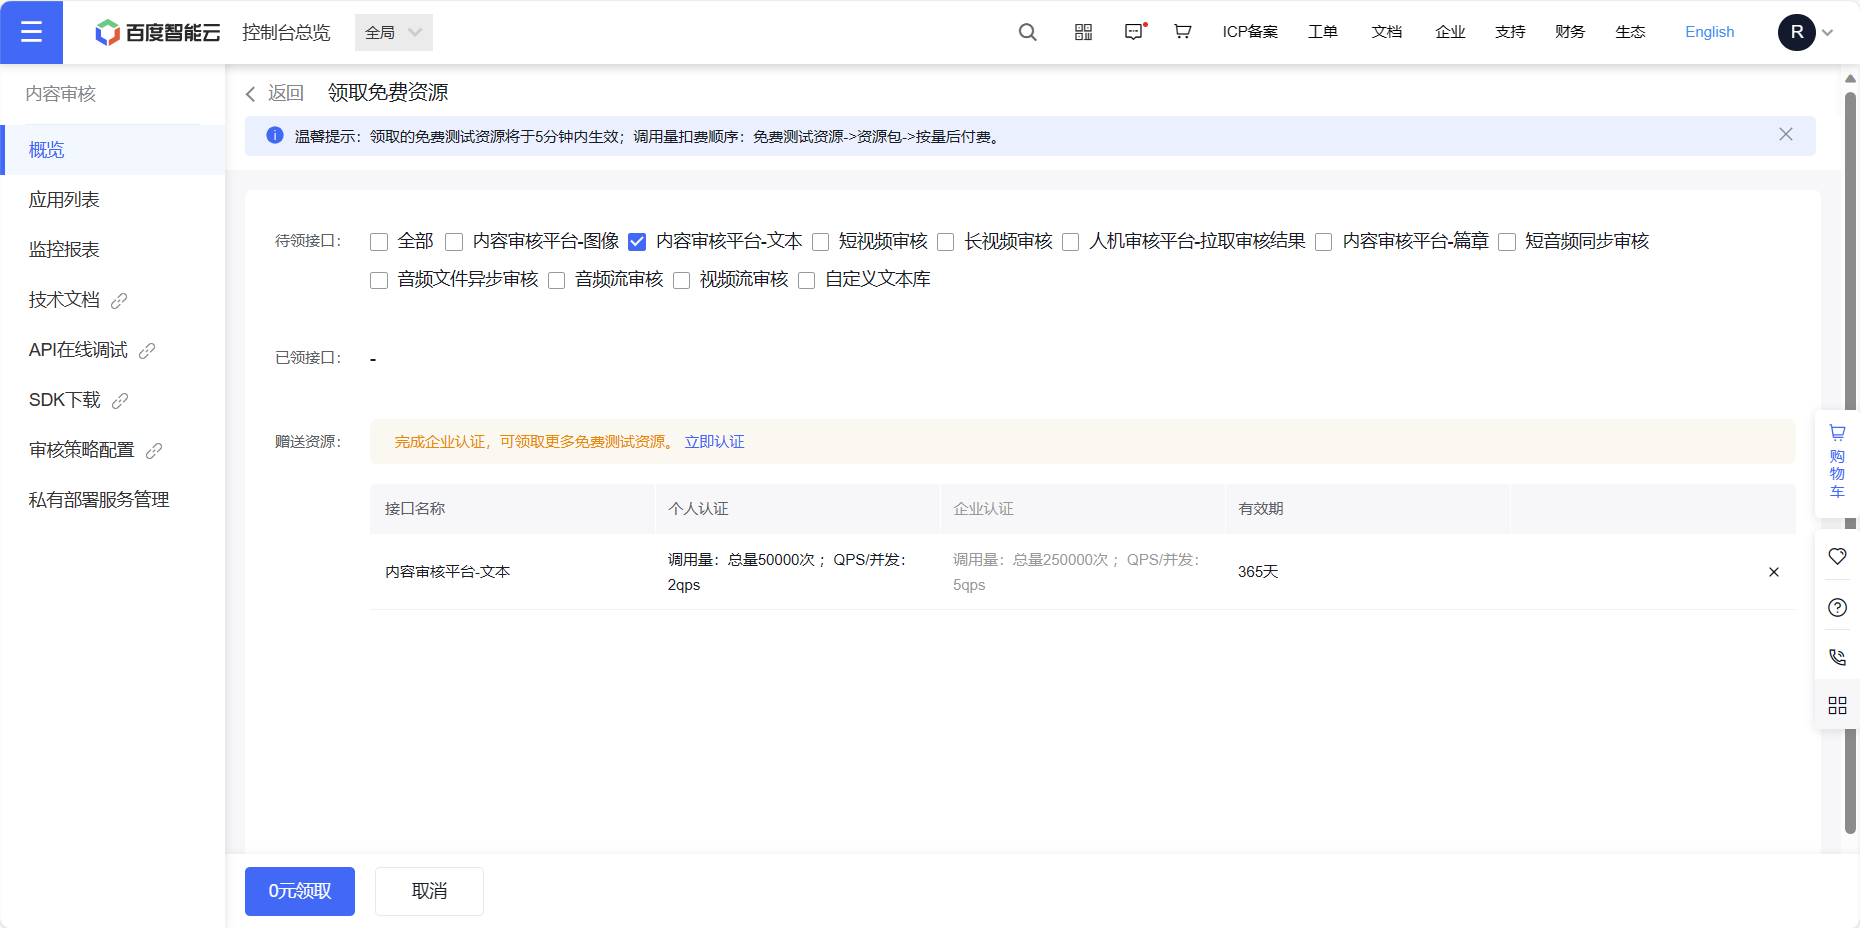Open 财务 in top navigation
The width and height of the screenshot is (1860, 928).
(1570, 32)
